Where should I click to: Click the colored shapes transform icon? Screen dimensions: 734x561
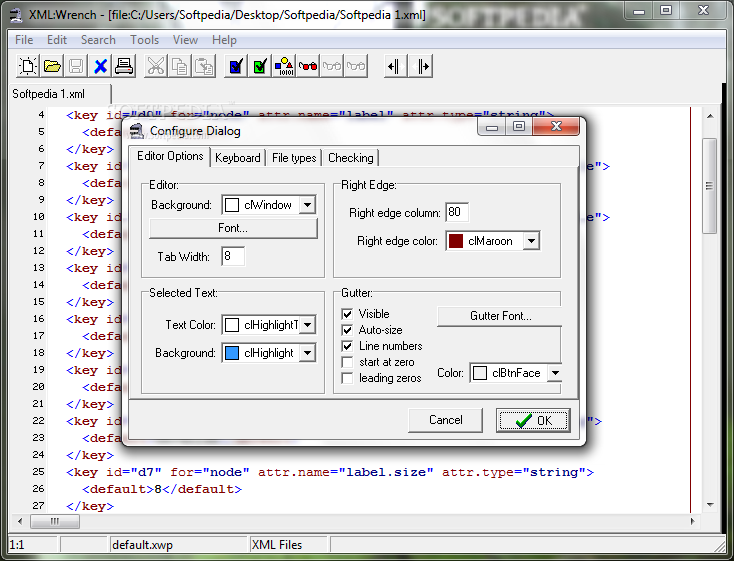284,66
